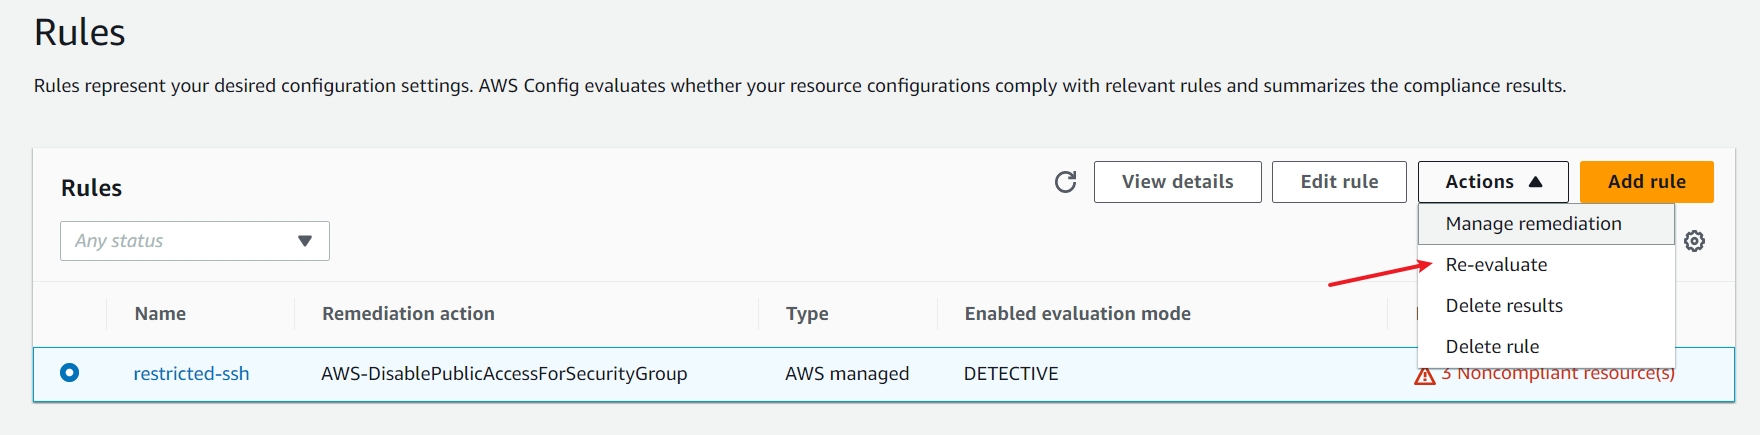Viewport: 1760px width, 435px height.
Task: Sort by Remediation action column header
Action: tap(408, 314)
